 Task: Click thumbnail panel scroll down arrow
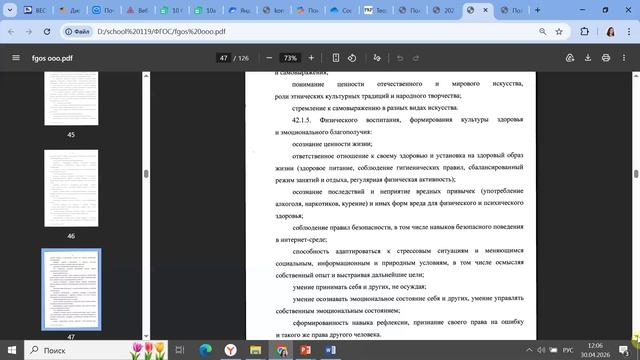coord(146,336)
